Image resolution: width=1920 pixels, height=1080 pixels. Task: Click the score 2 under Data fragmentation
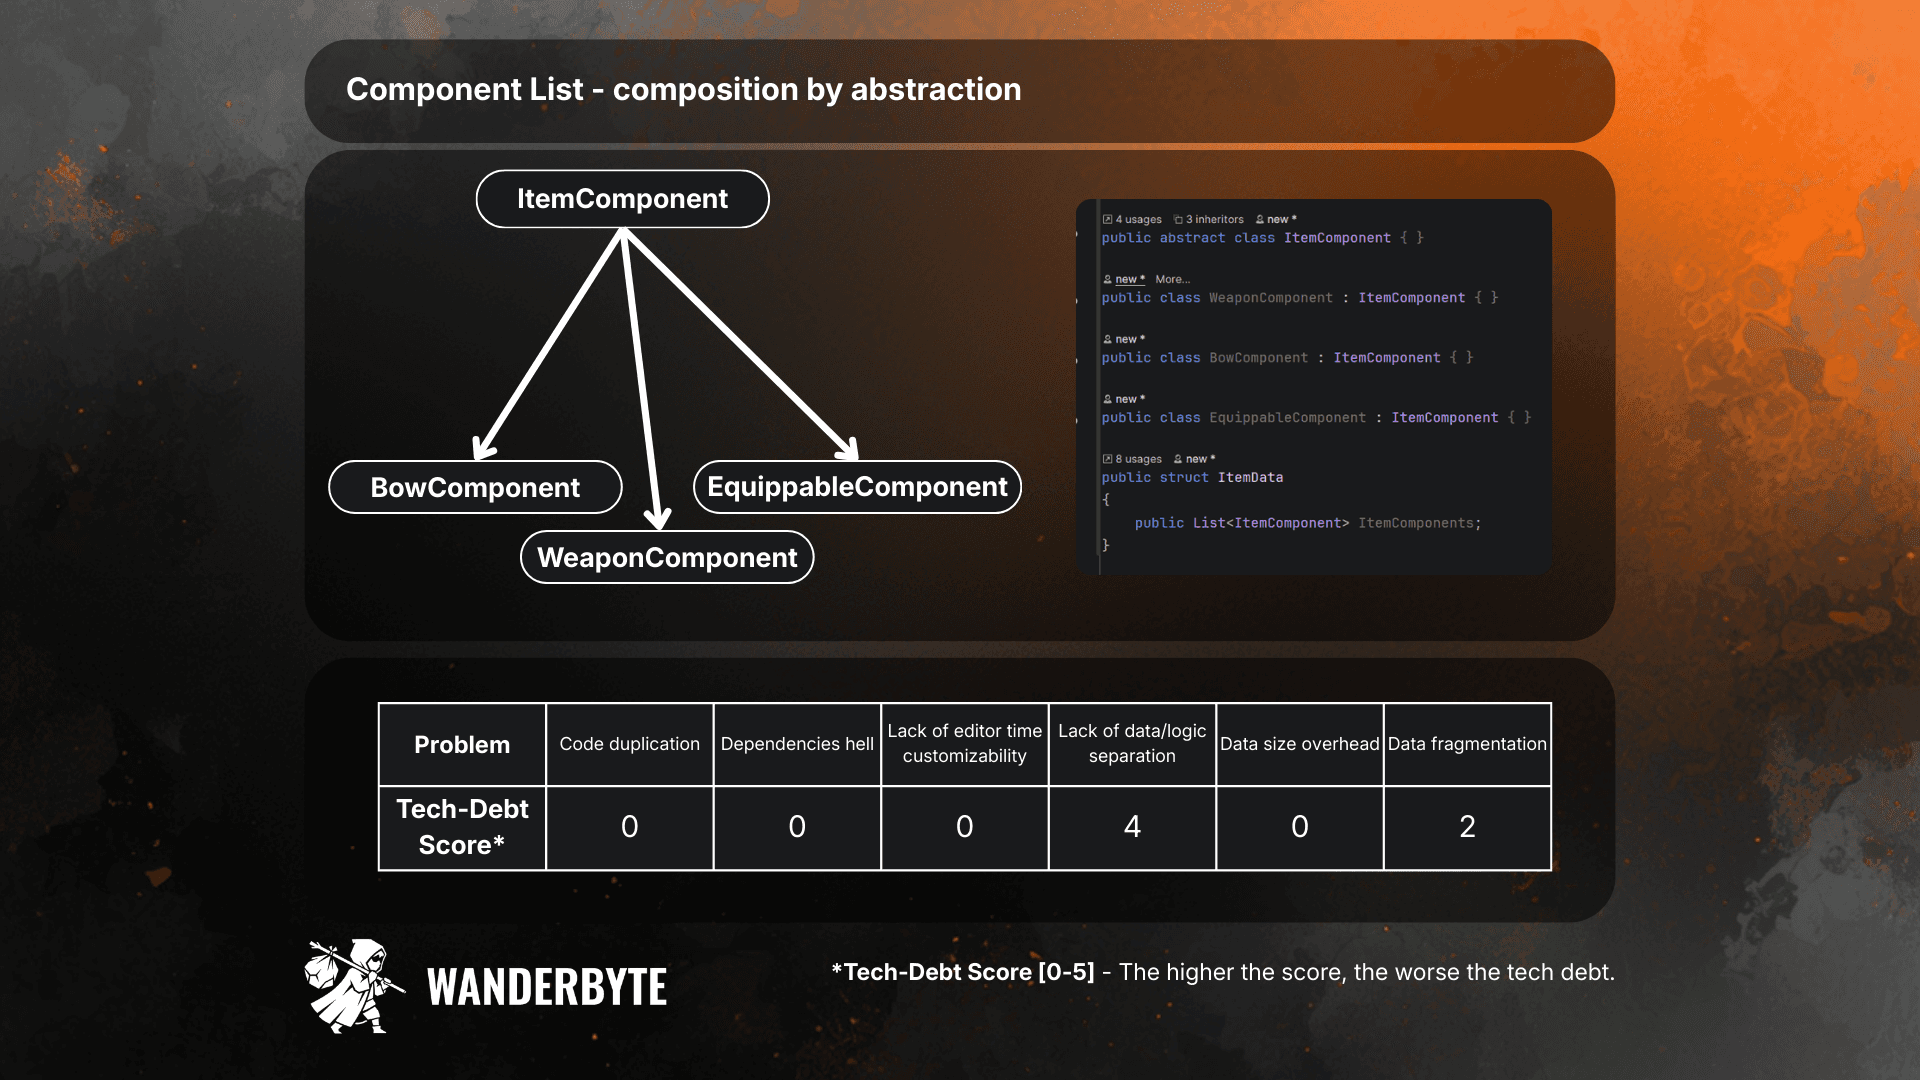pos(1467,827)
